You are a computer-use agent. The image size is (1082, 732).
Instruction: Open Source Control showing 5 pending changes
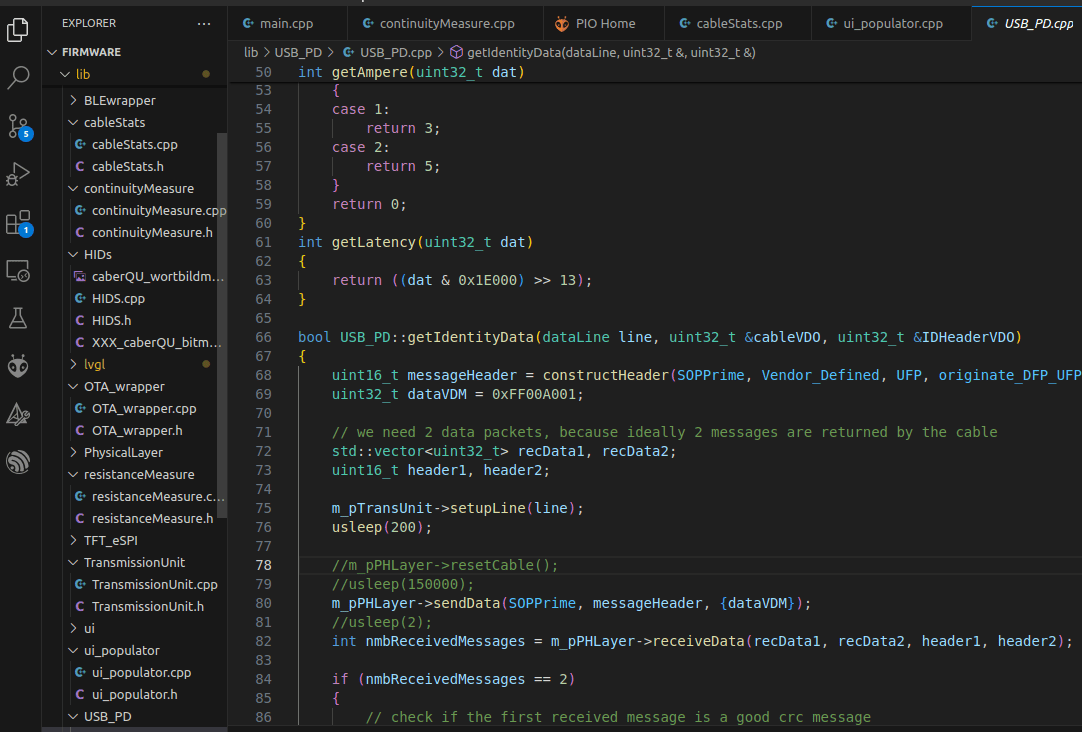(18, 127)
